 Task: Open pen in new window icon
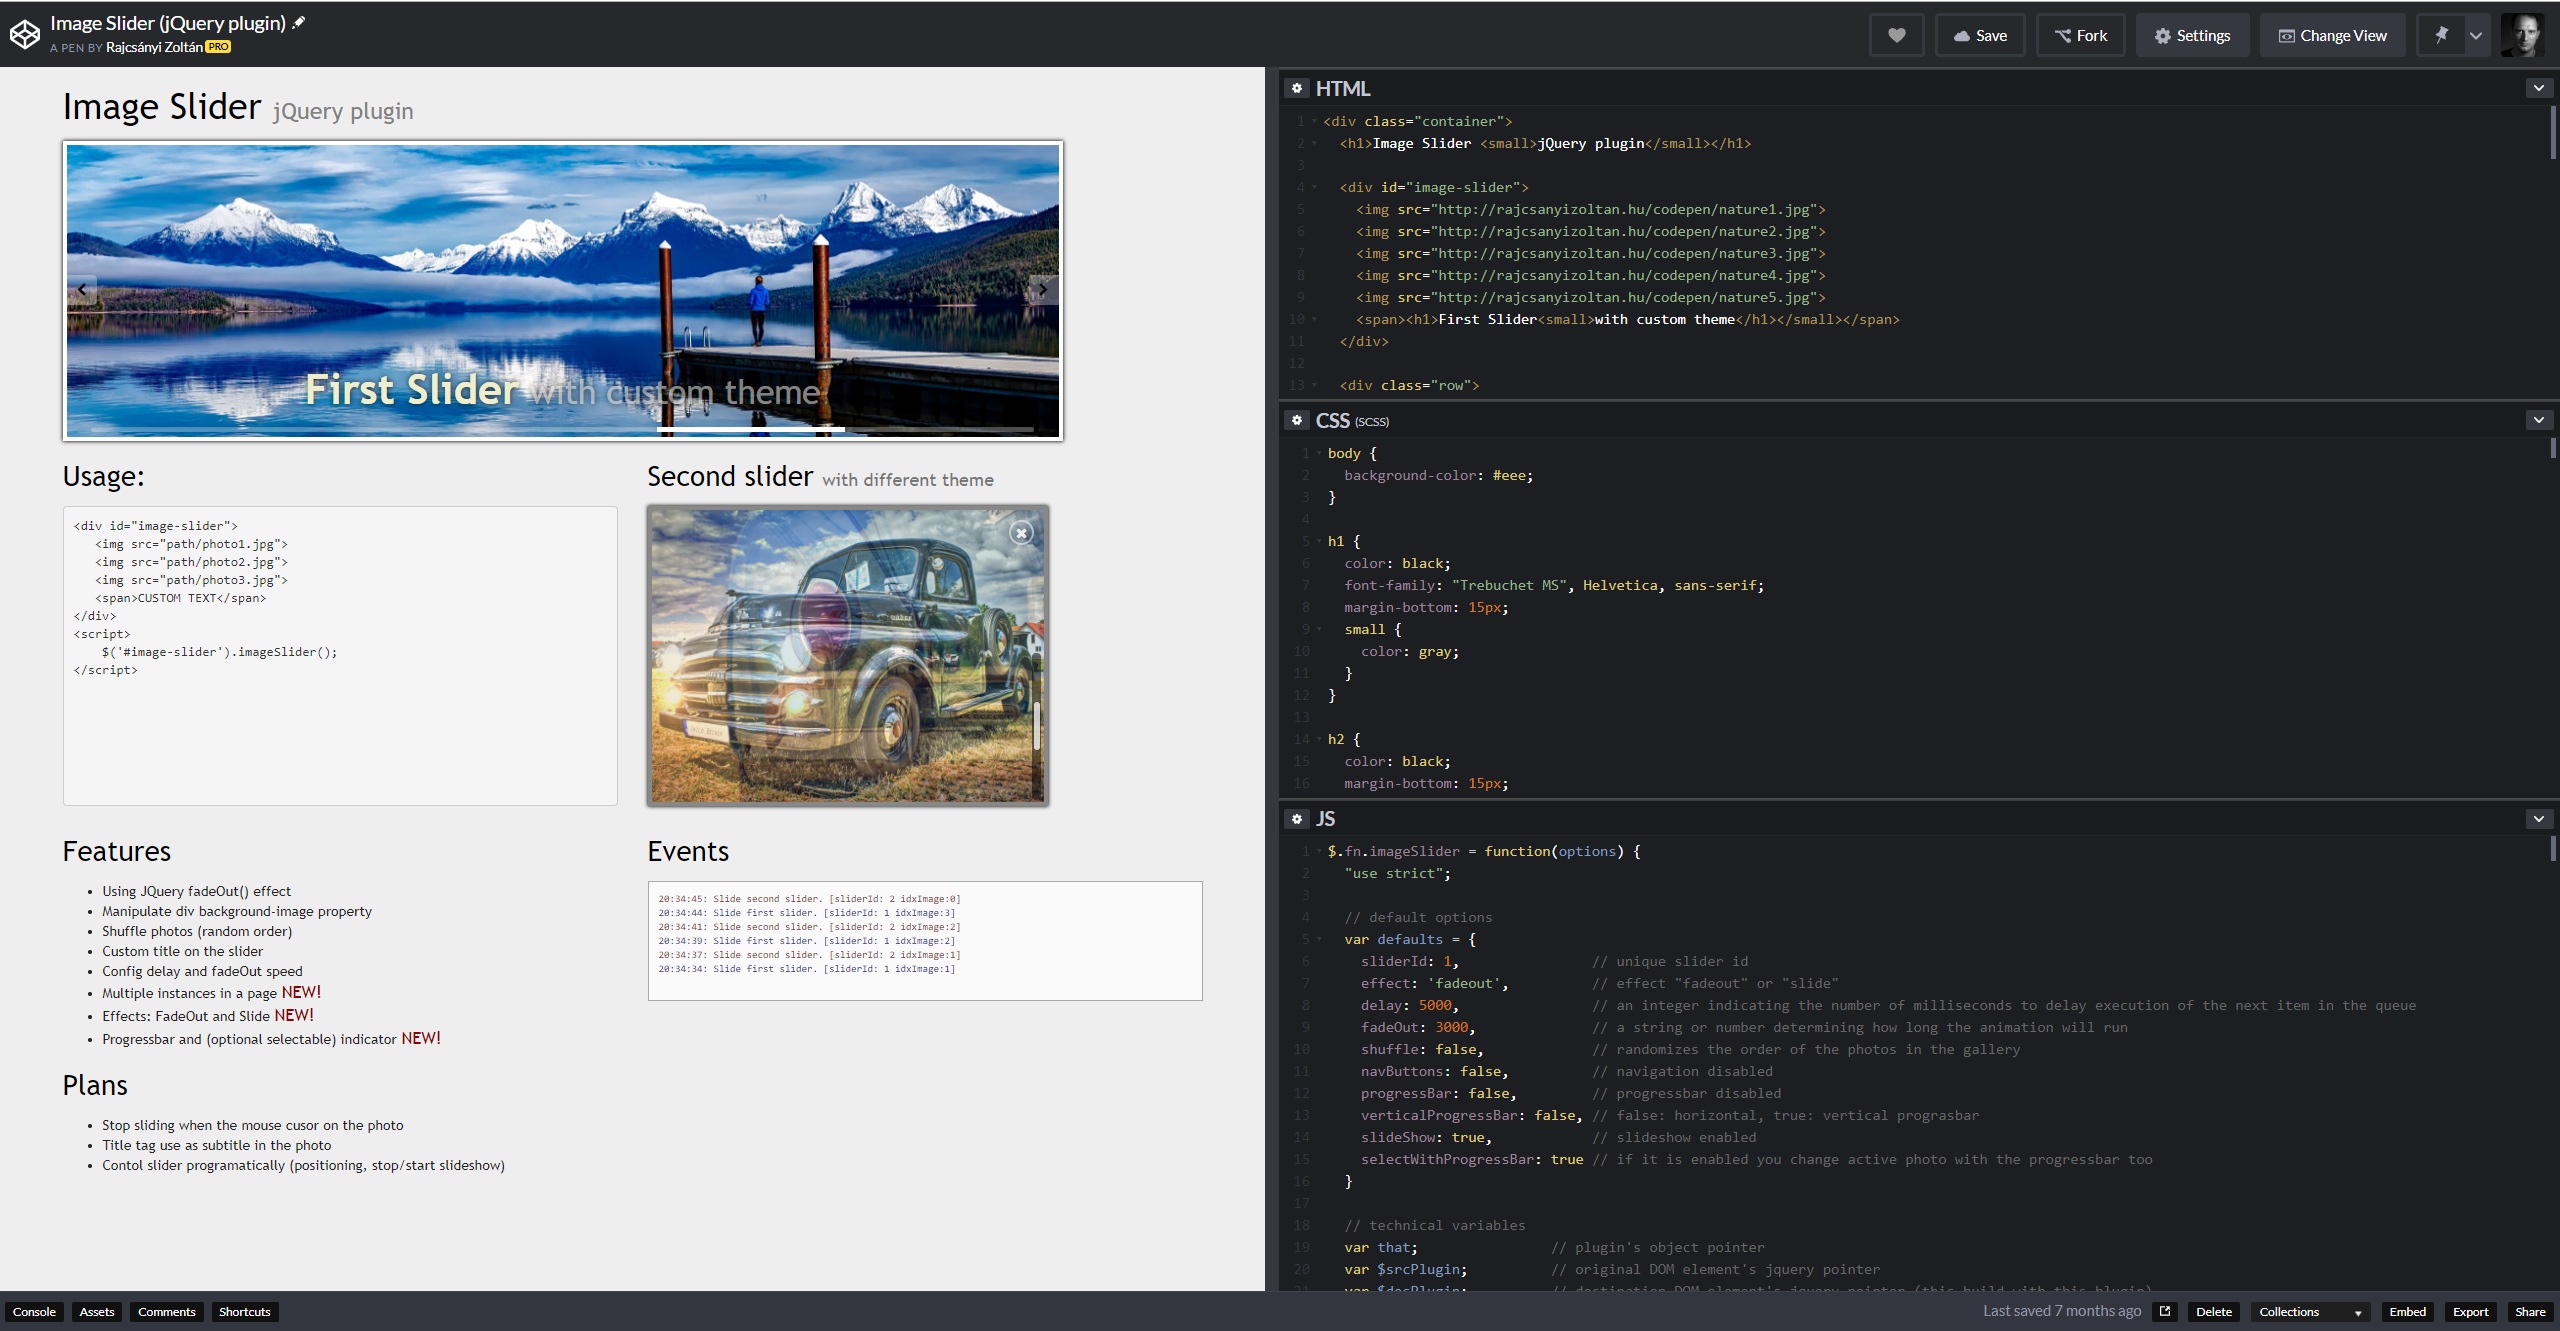(2165, 1311)
